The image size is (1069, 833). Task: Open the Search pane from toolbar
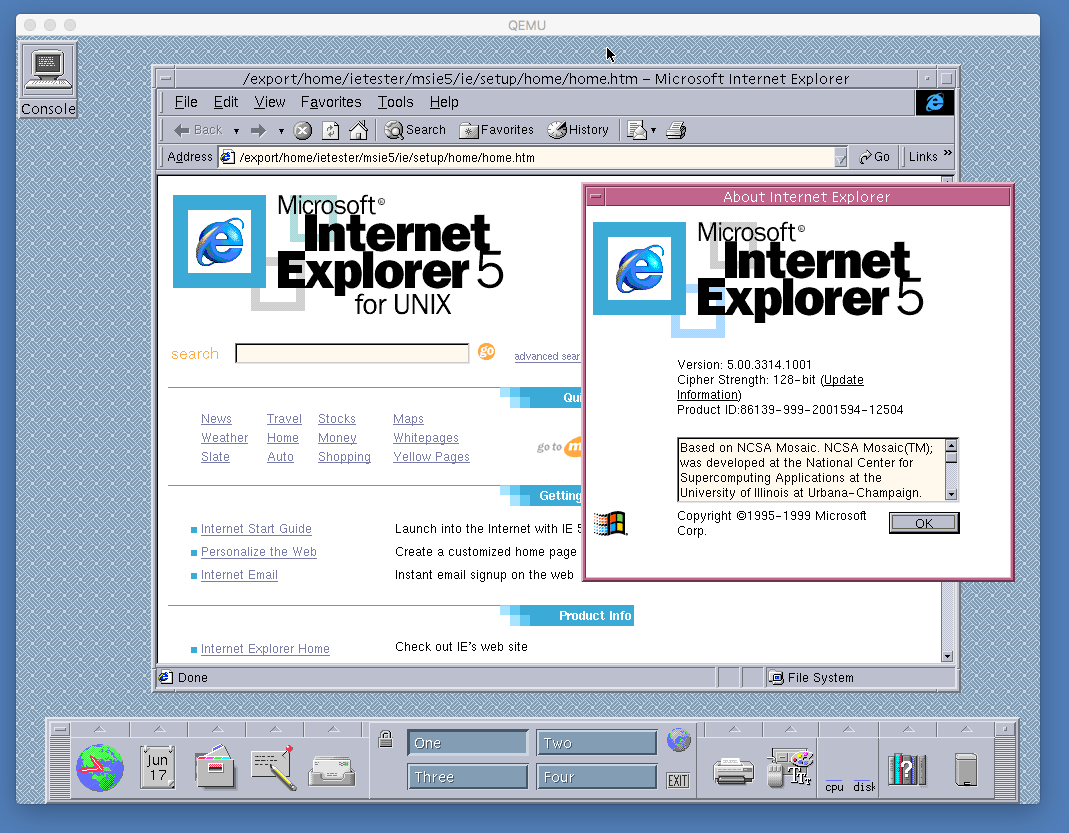[415, 130]
